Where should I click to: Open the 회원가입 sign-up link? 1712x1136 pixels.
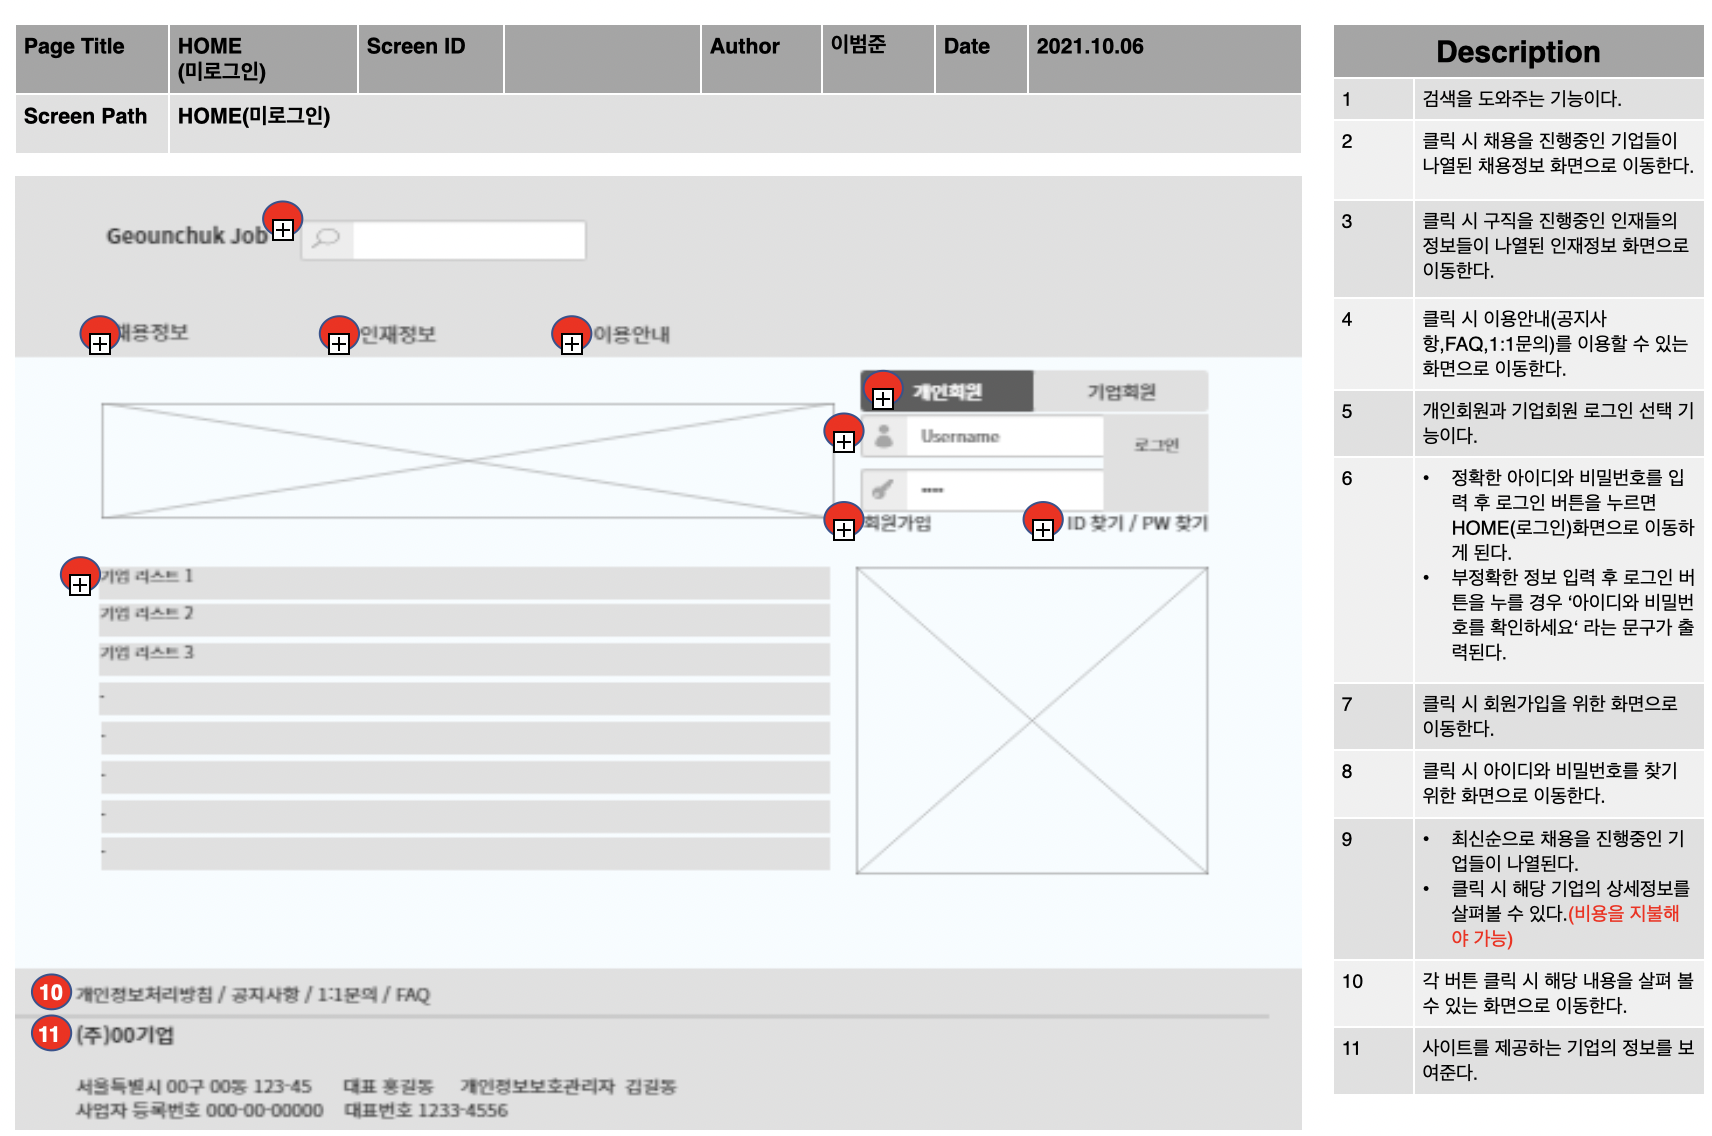(898, 523)
